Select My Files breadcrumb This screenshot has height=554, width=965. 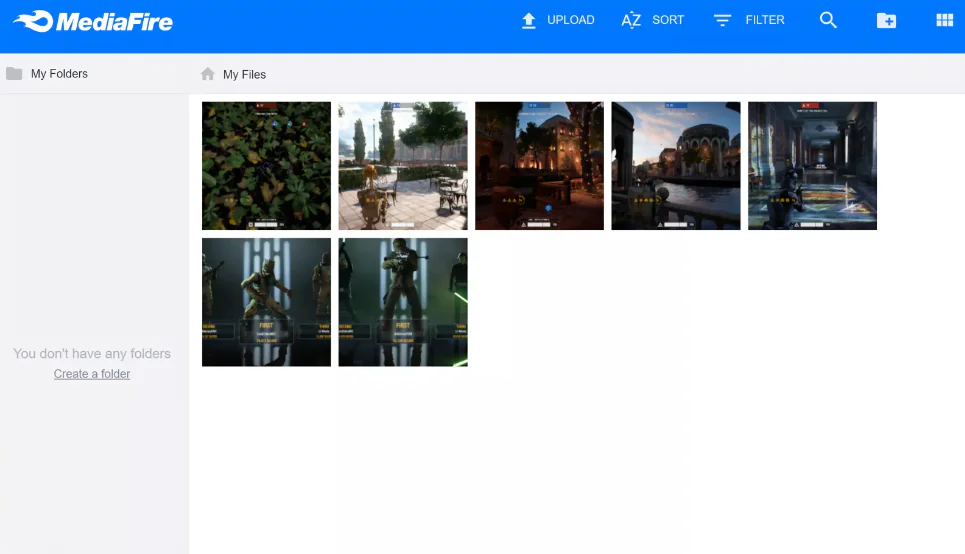pos(244,74)
